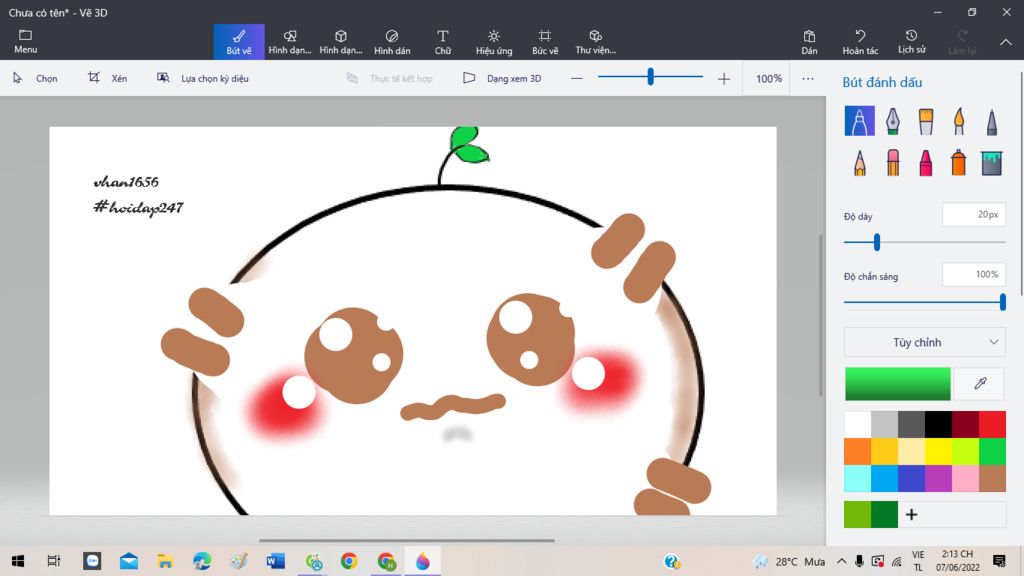The height and width of the screenshot is (576, 1024).
Task: Click the Độ dày thickness slider
Action: point(925,242)
